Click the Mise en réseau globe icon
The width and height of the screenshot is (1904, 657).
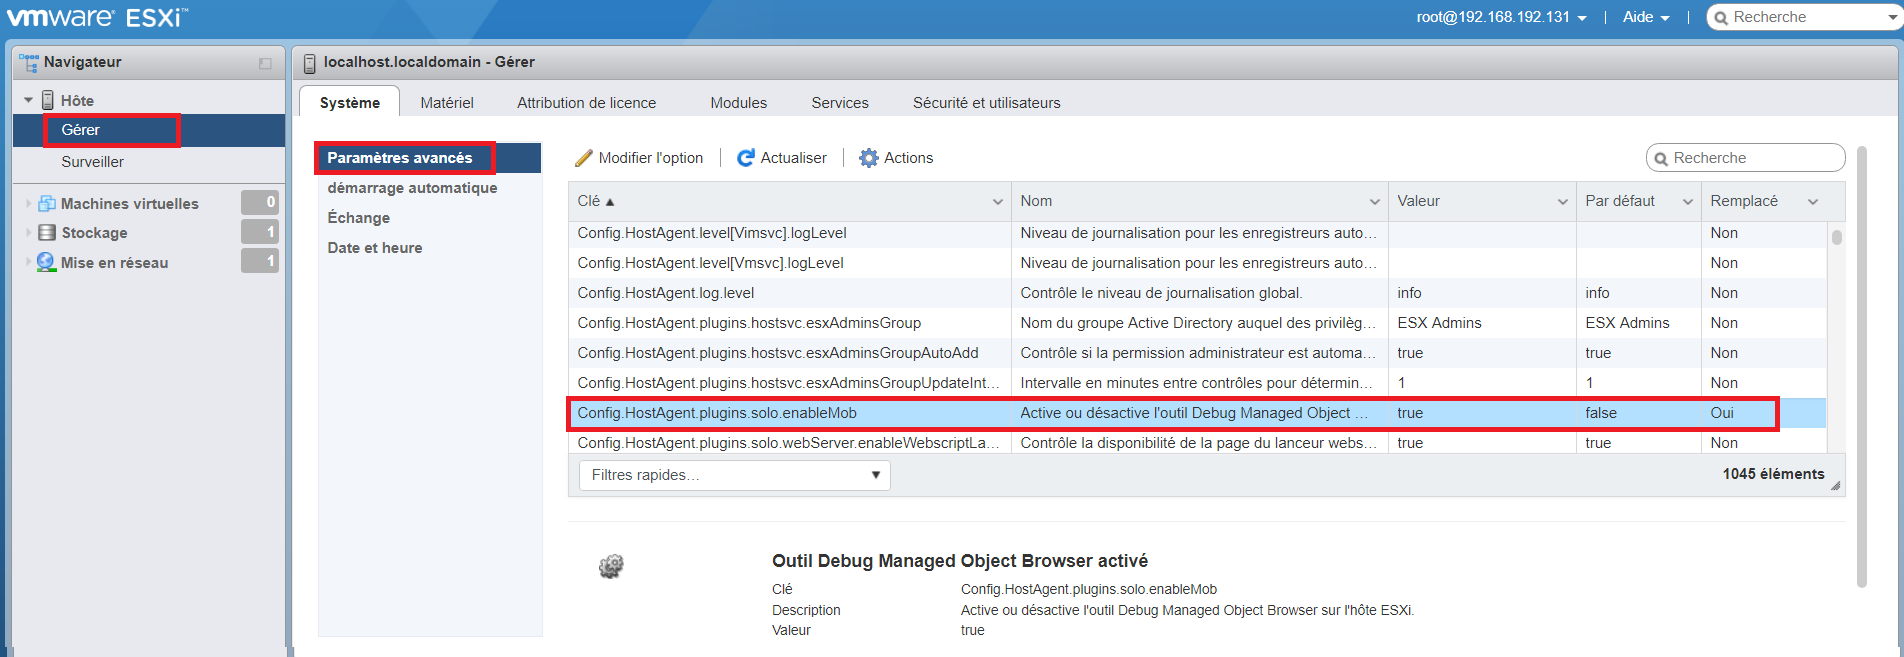[46, 262]
